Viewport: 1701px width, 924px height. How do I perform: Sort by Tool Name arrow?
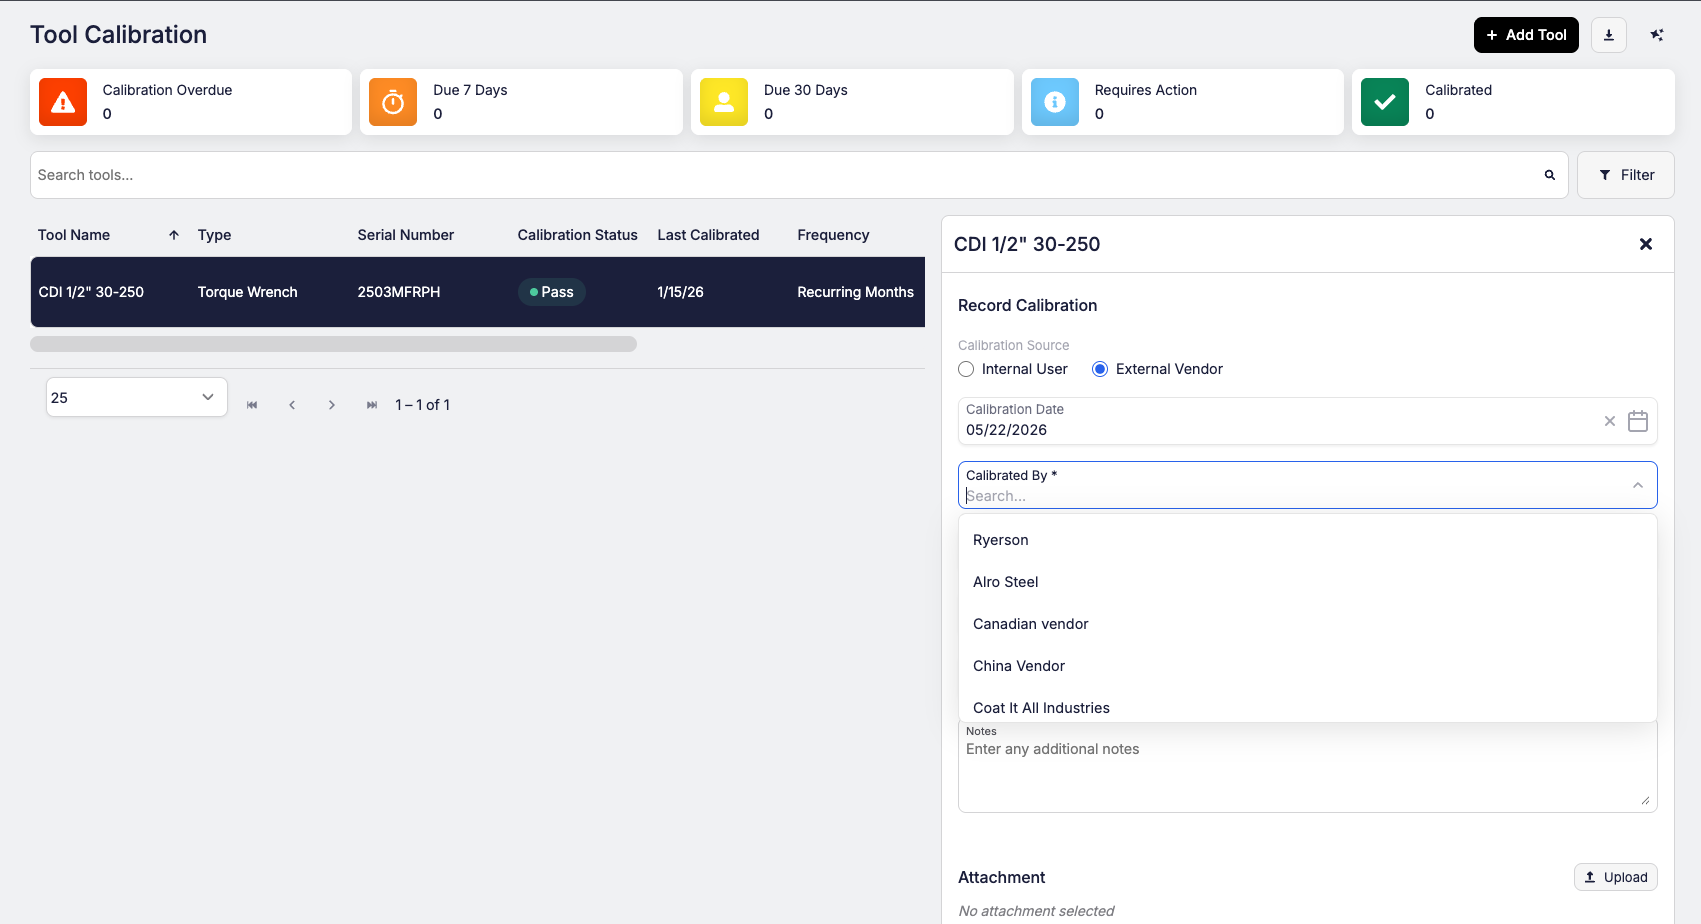click(174, 235)
